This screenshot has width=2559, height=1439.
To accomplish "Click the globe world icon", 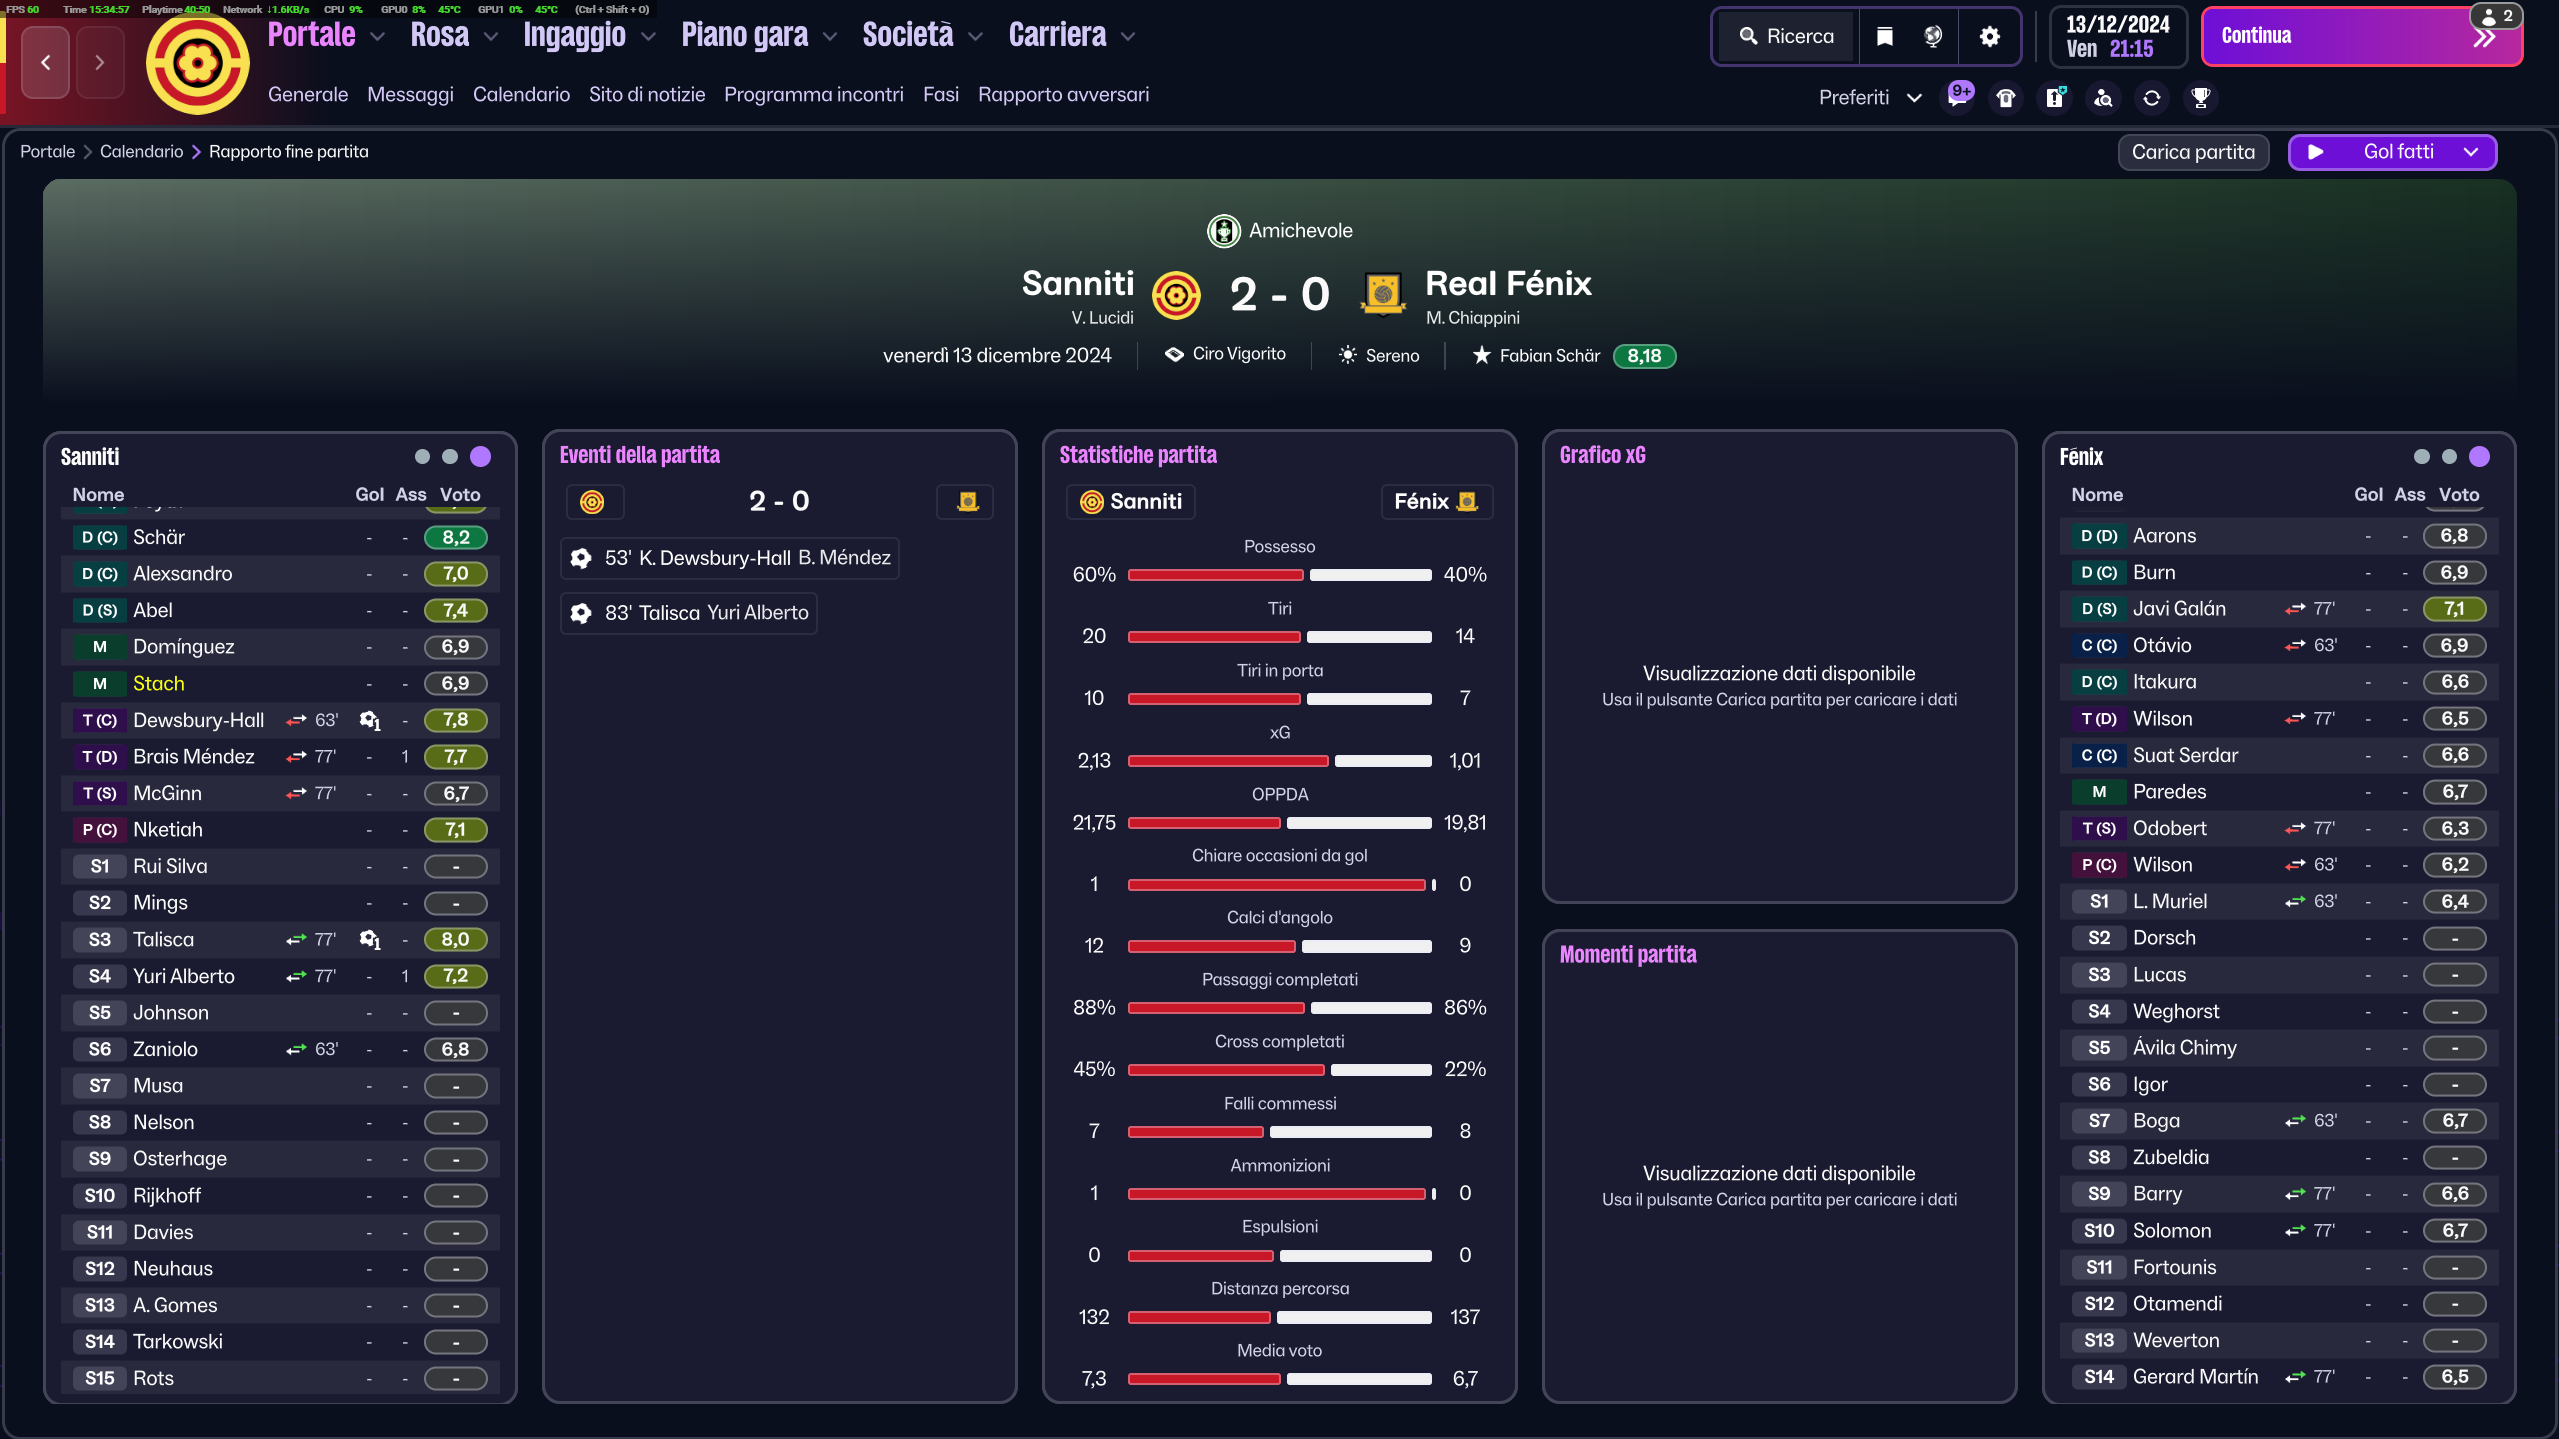I will (x=1933, y=37).
